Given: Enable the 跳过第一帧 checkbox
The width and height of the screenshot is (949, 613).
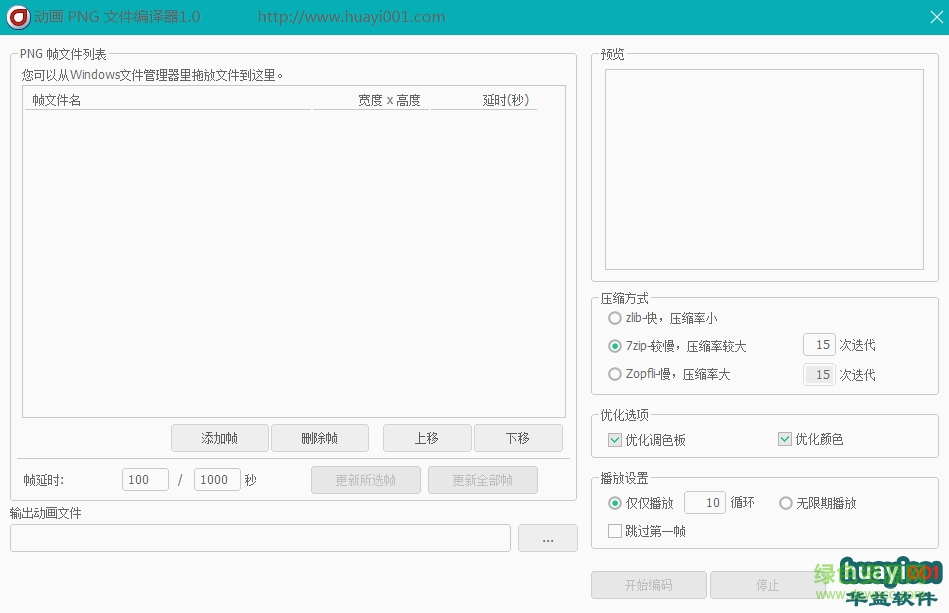Looking at the screenshot, I should pos(615,531).
